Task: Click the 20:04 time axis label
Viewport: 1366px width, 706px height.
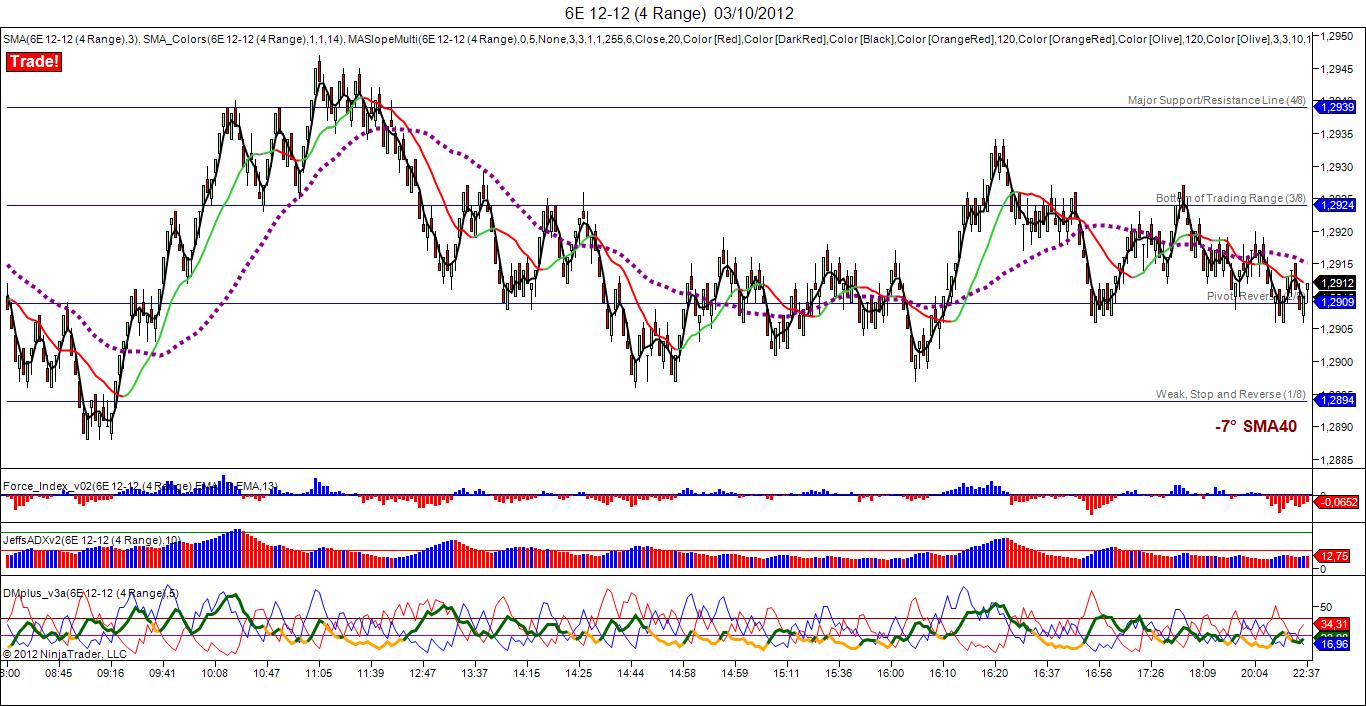Action: pyautogui.click(x=1254, y=674)
